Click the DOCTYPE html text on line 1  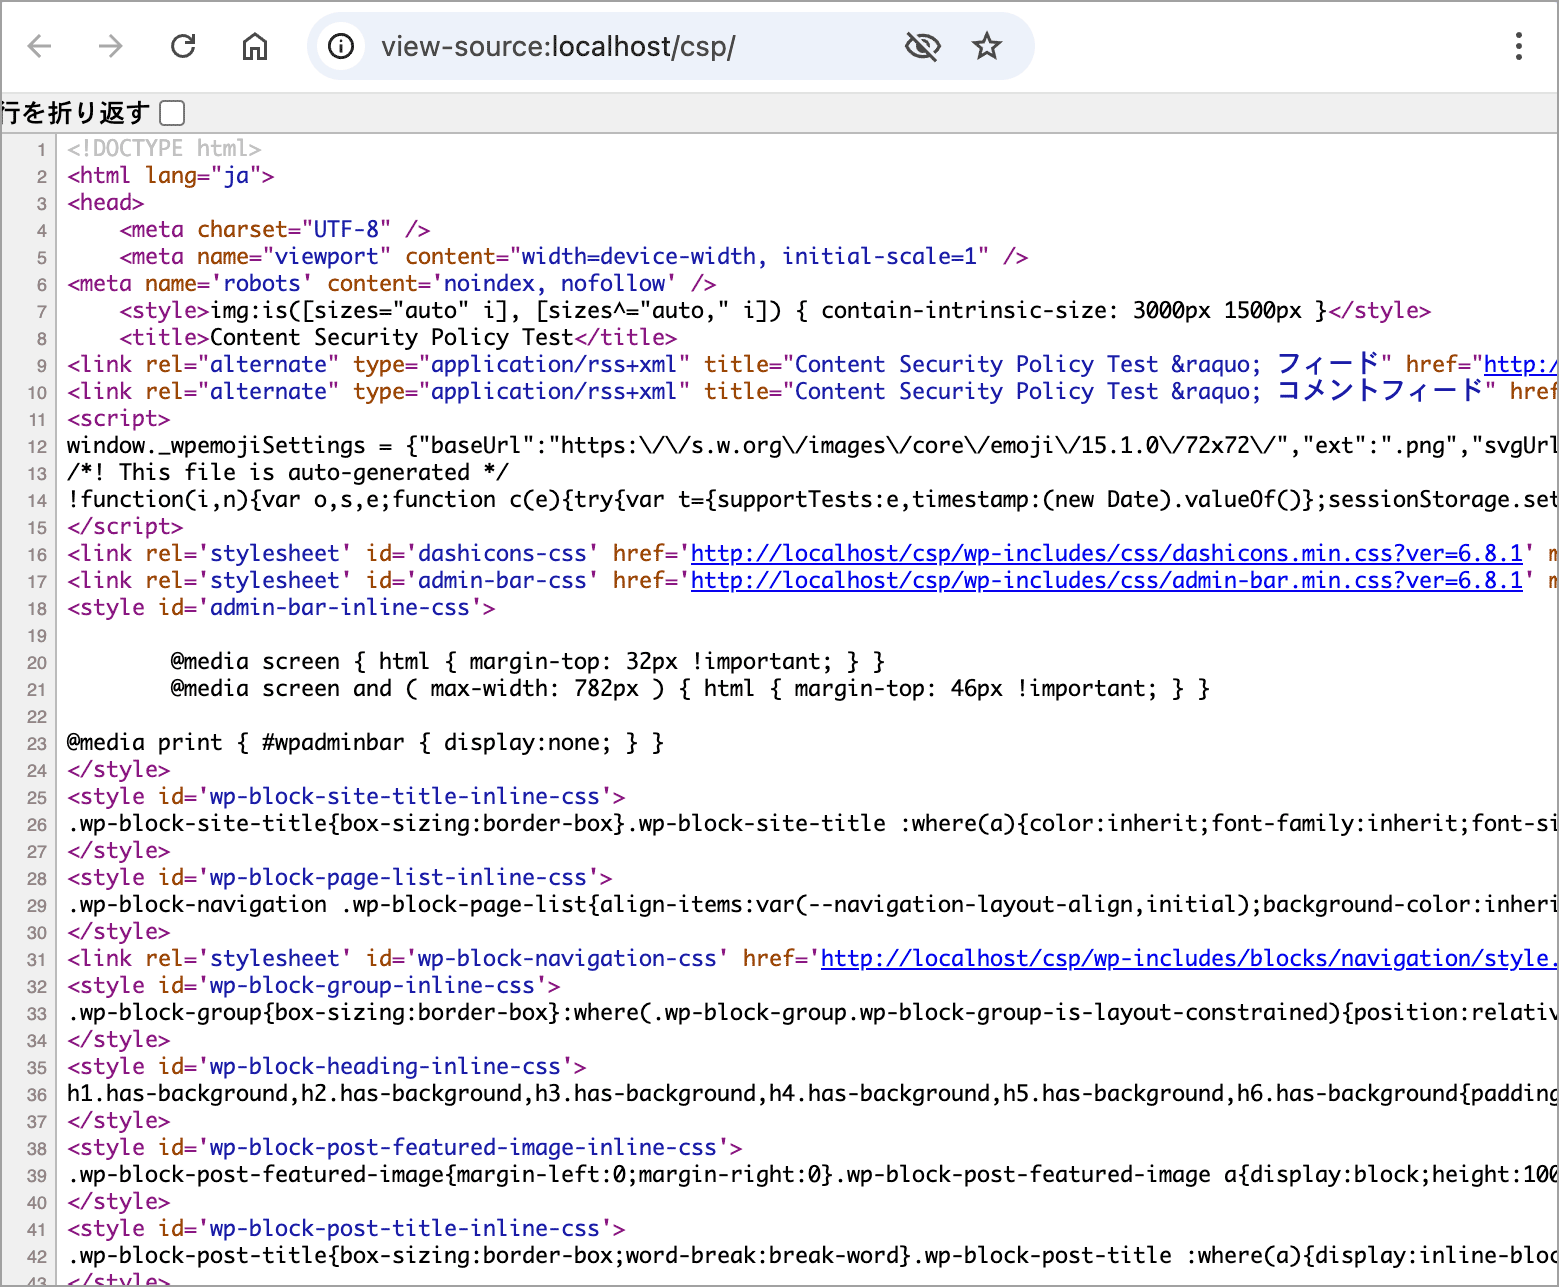(164, 149)
